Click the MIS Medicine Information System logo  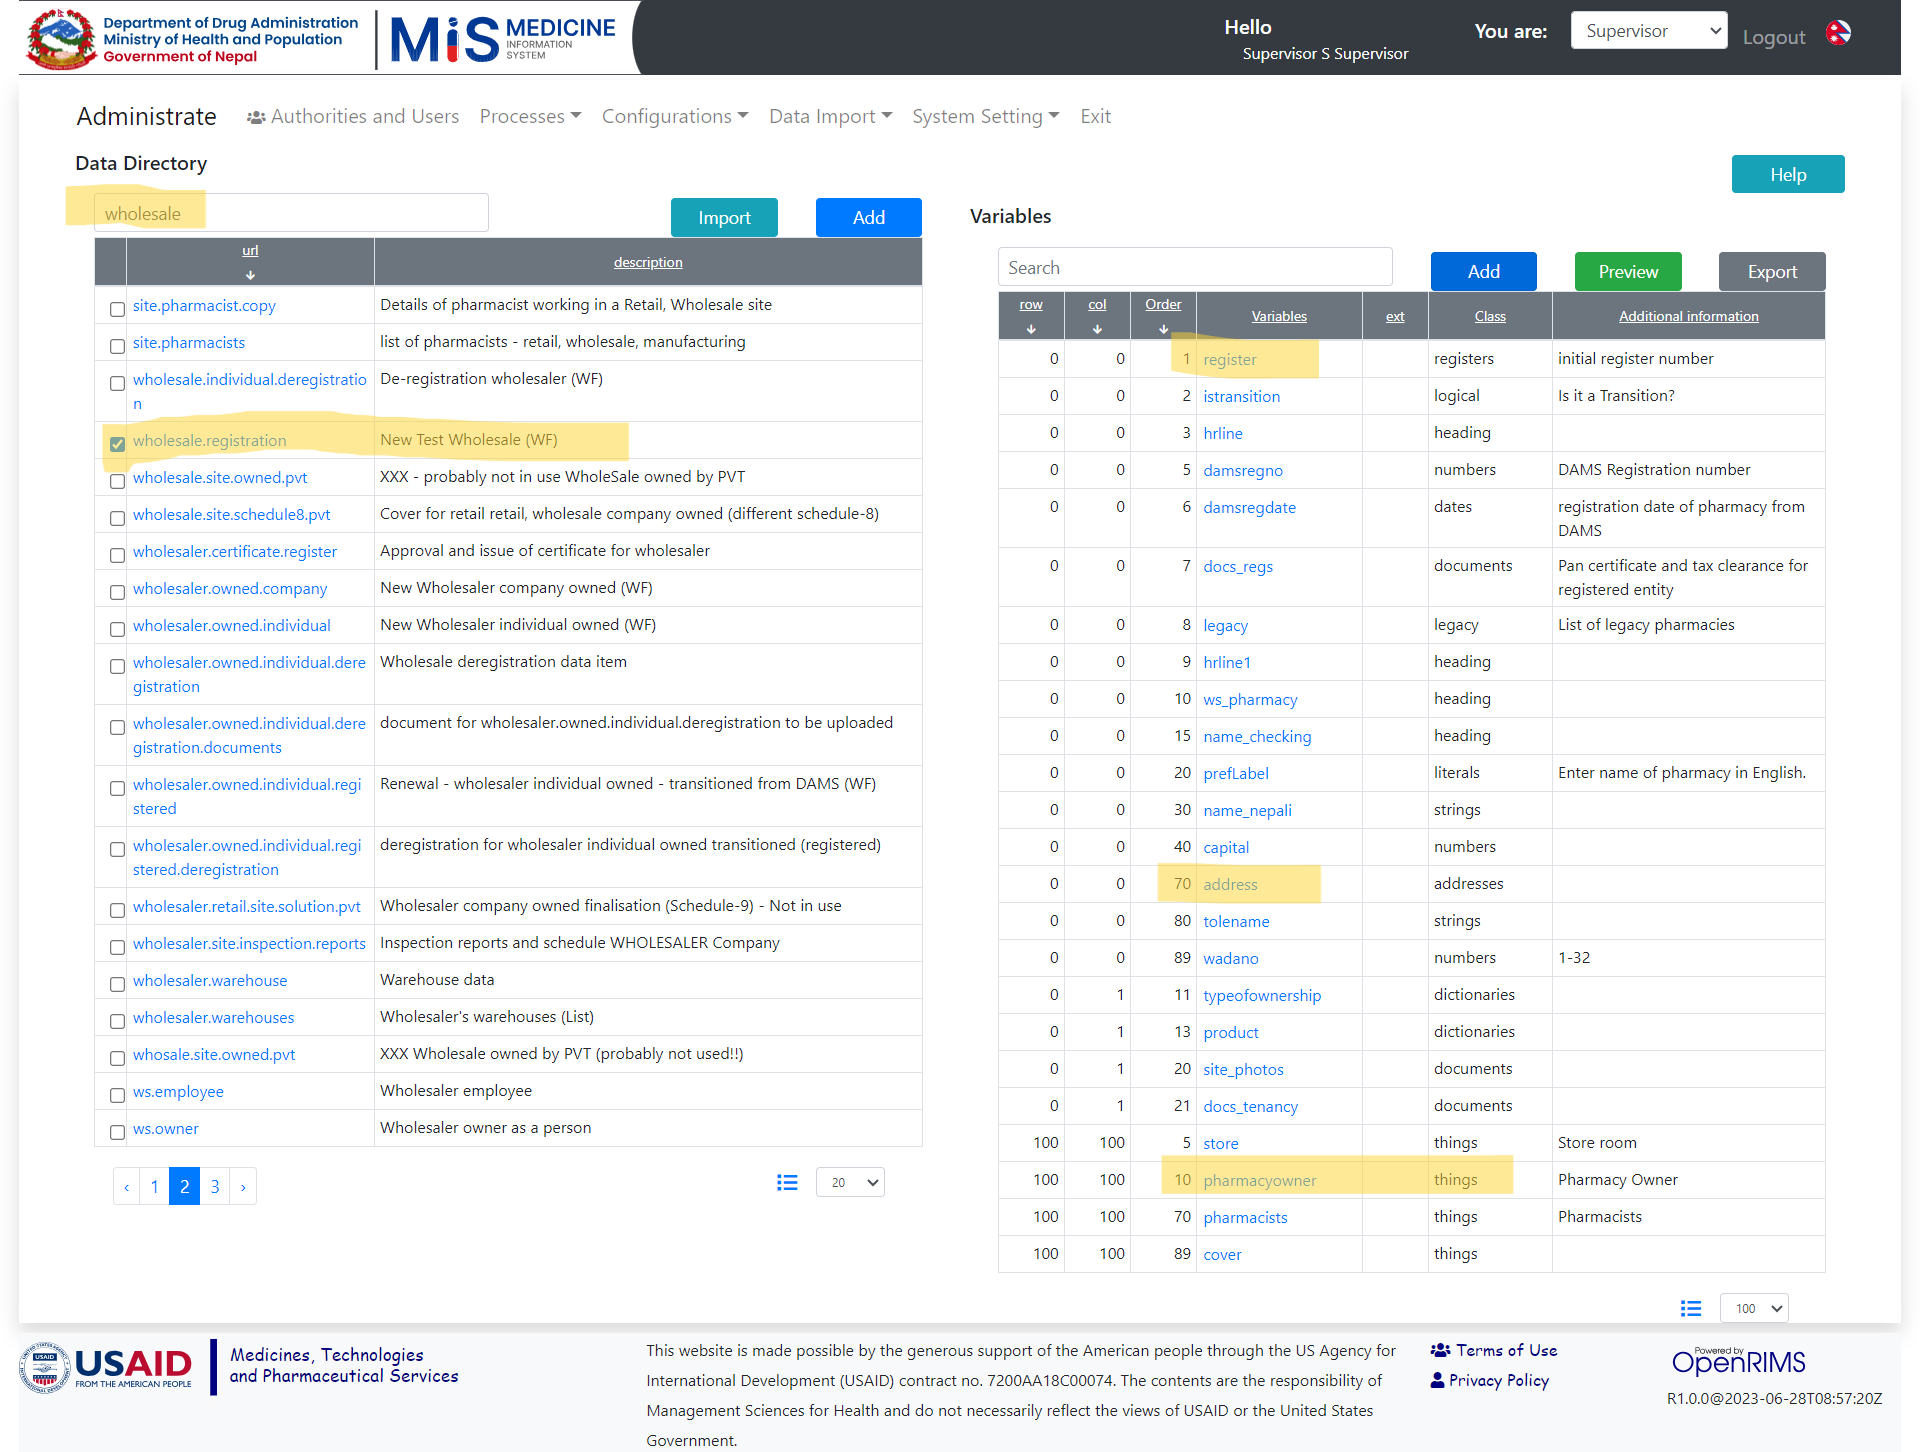click(502, 39)
